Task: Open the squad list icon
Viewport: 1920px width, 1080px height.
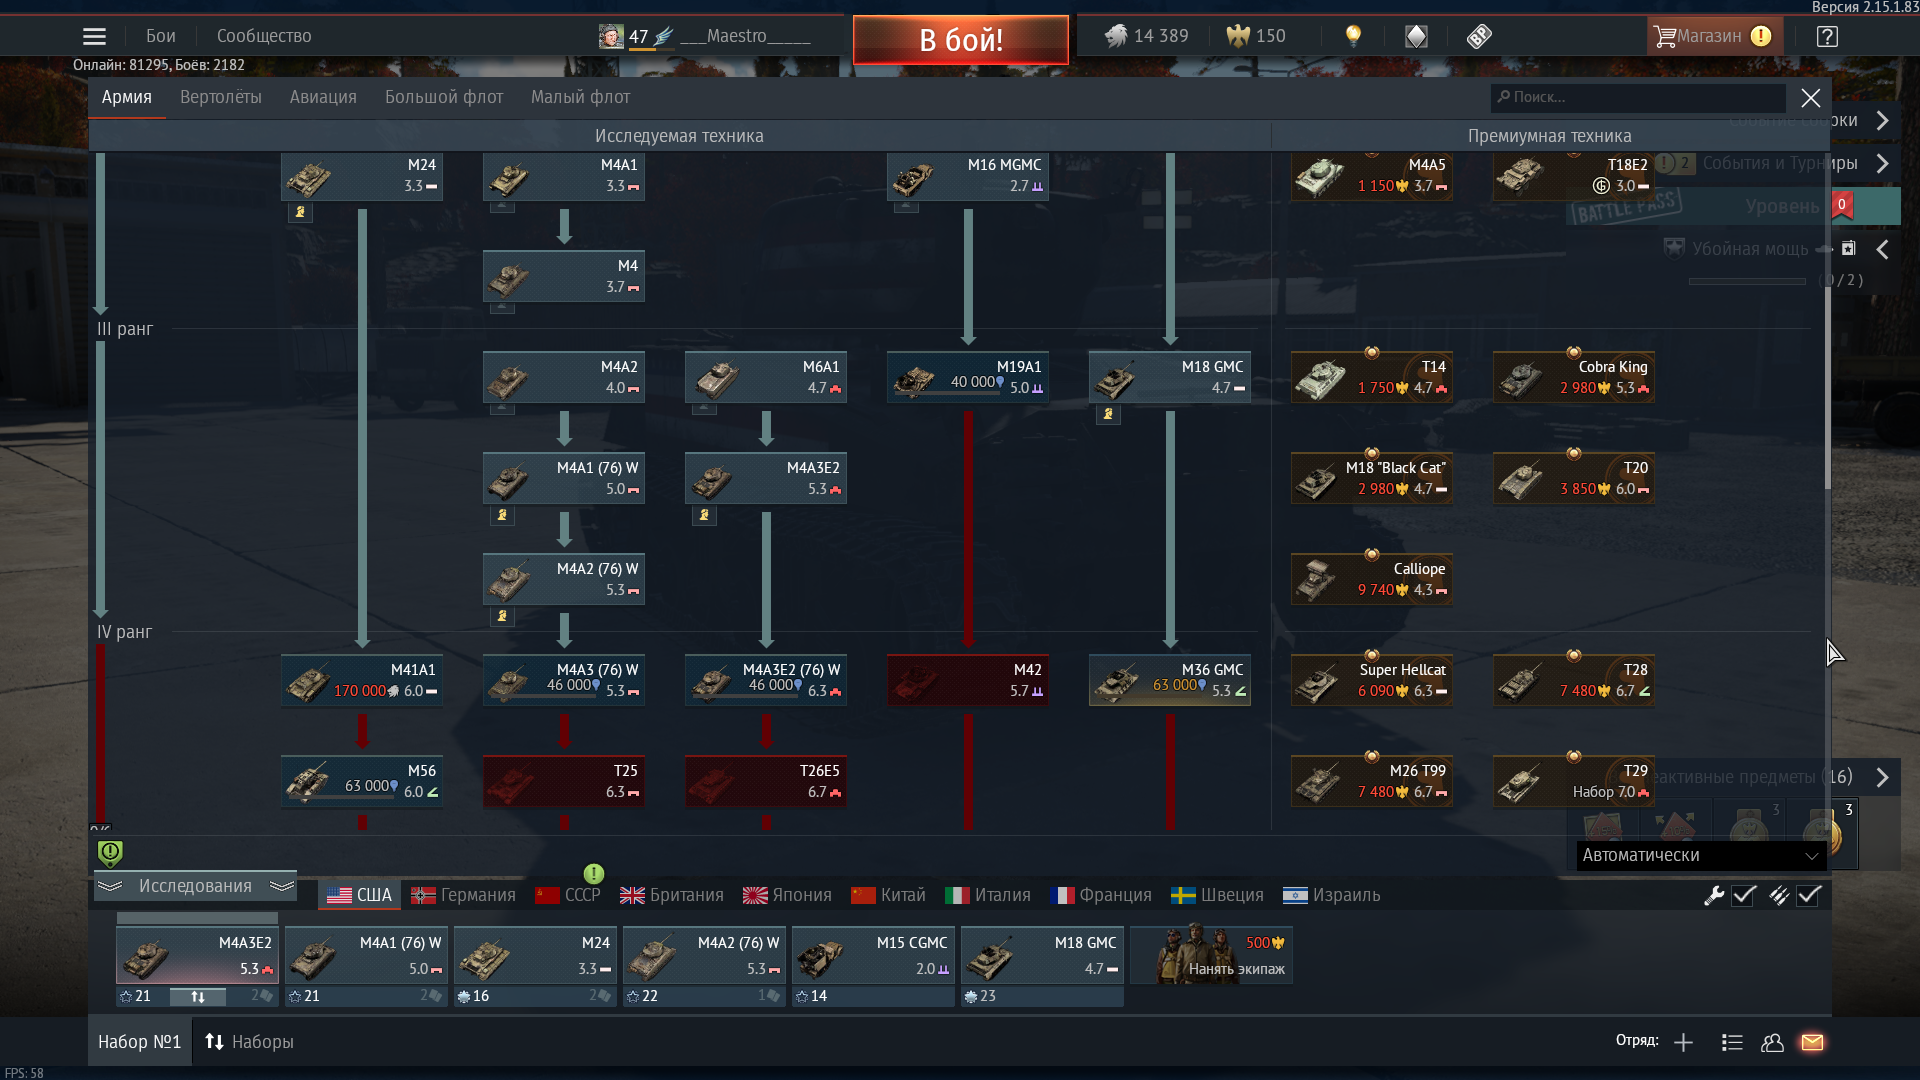Action: [1732, 1042]
